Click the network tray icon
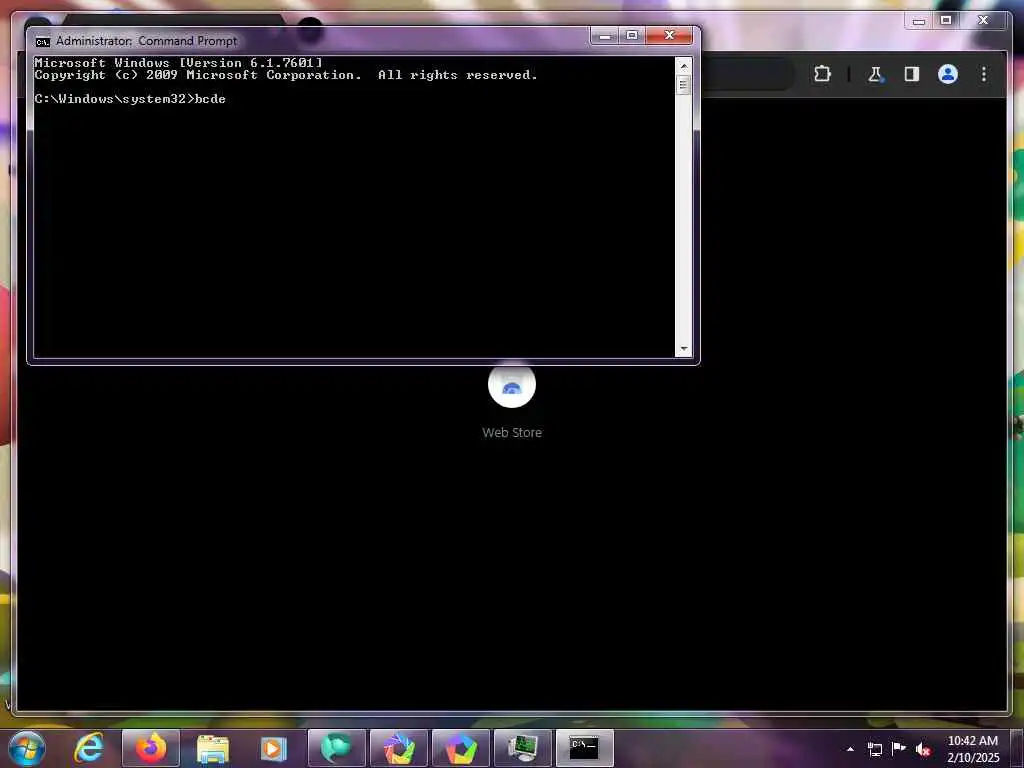 click(874, 749)
